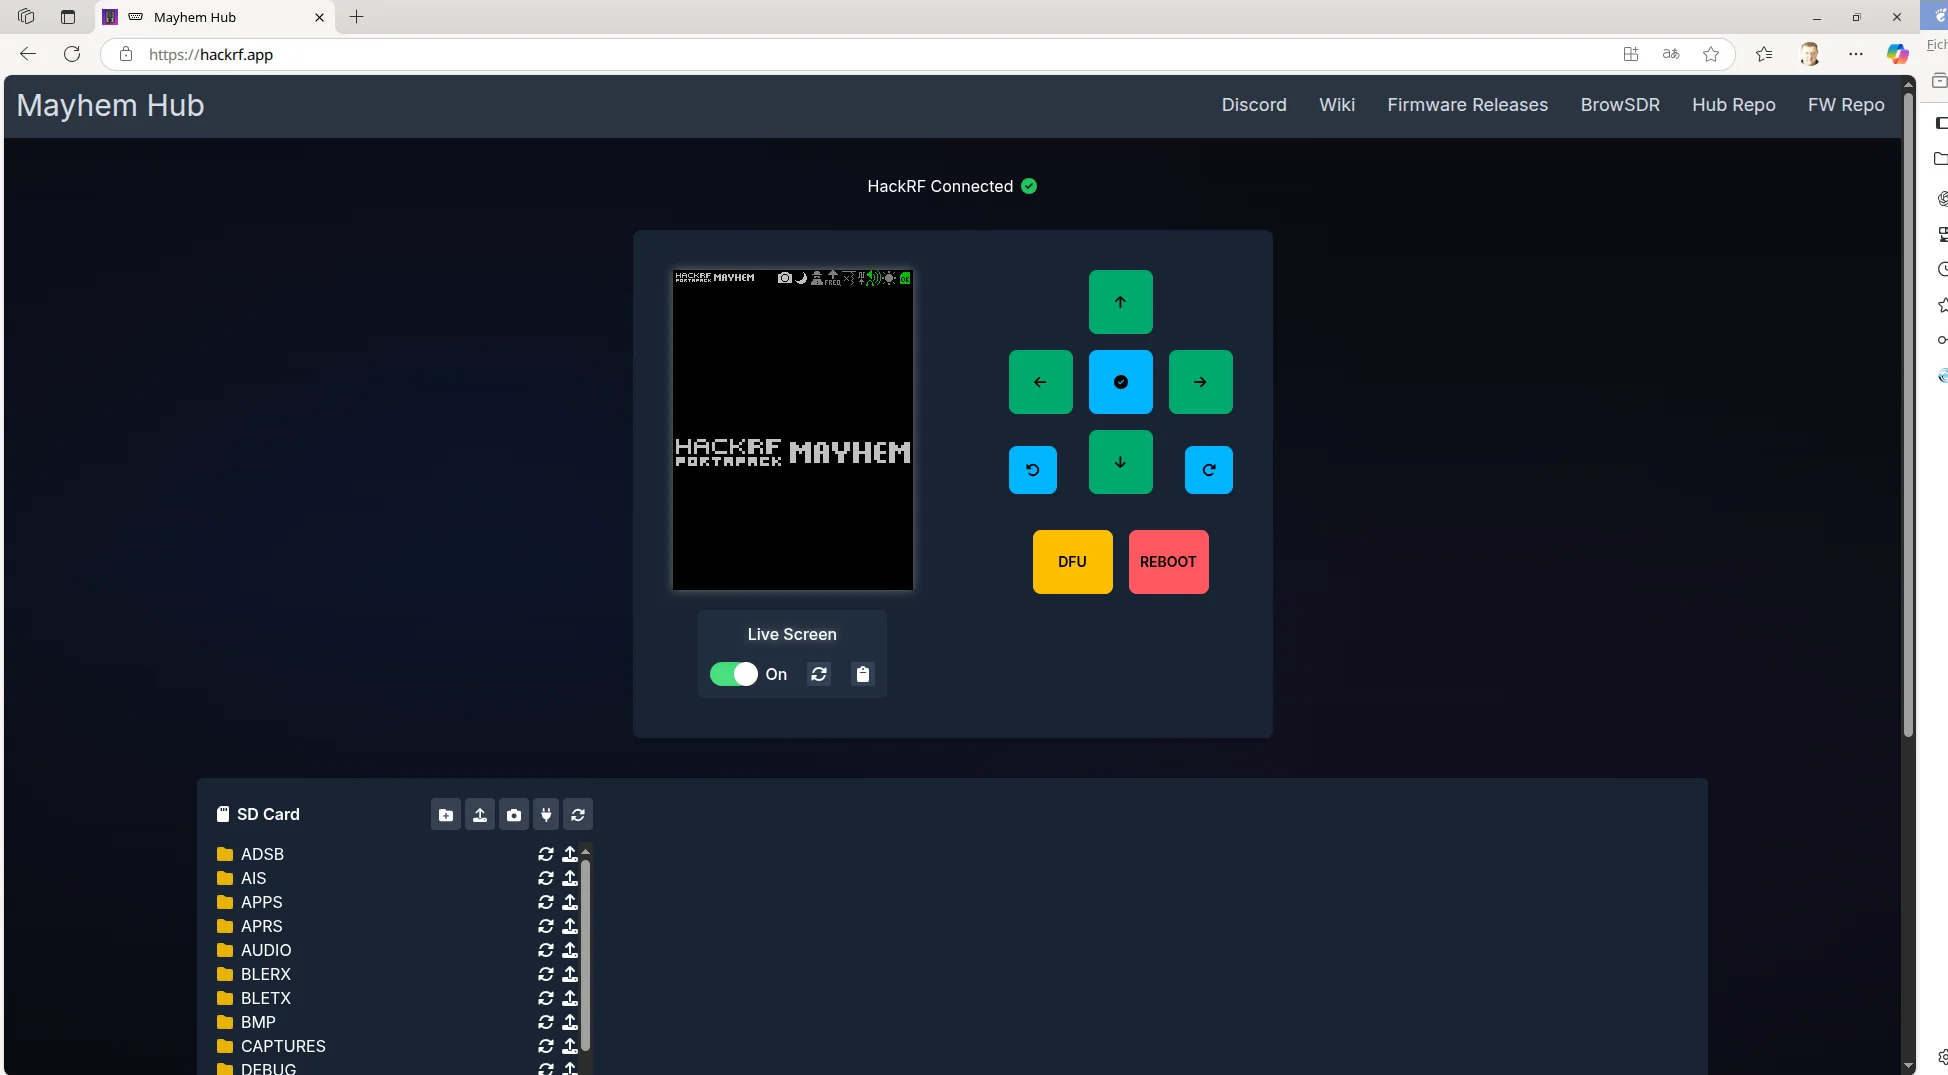Open the Discord link

point(1254,105)
